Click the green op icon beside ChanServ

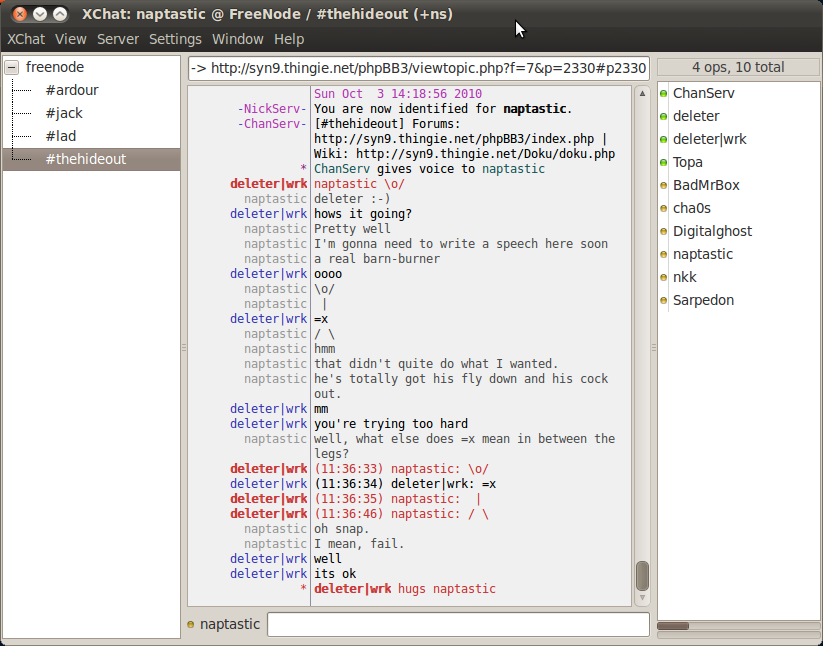pyautogui.click(x=664, y=93)
